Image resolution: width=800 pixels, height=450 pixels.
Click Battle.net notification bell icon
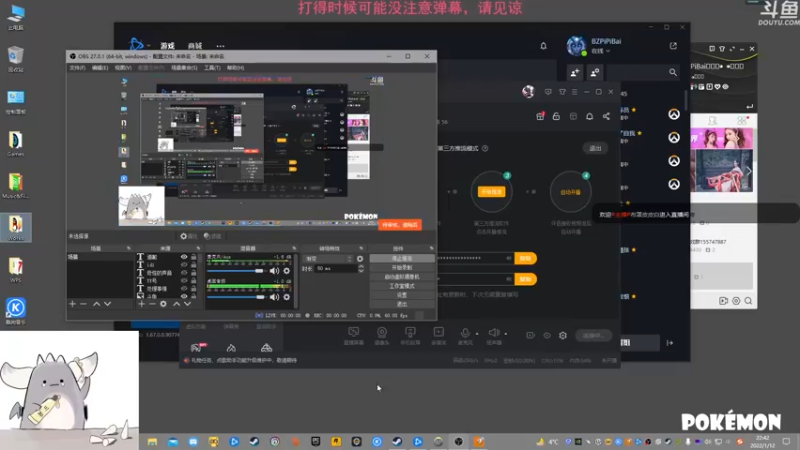[543, 46]
